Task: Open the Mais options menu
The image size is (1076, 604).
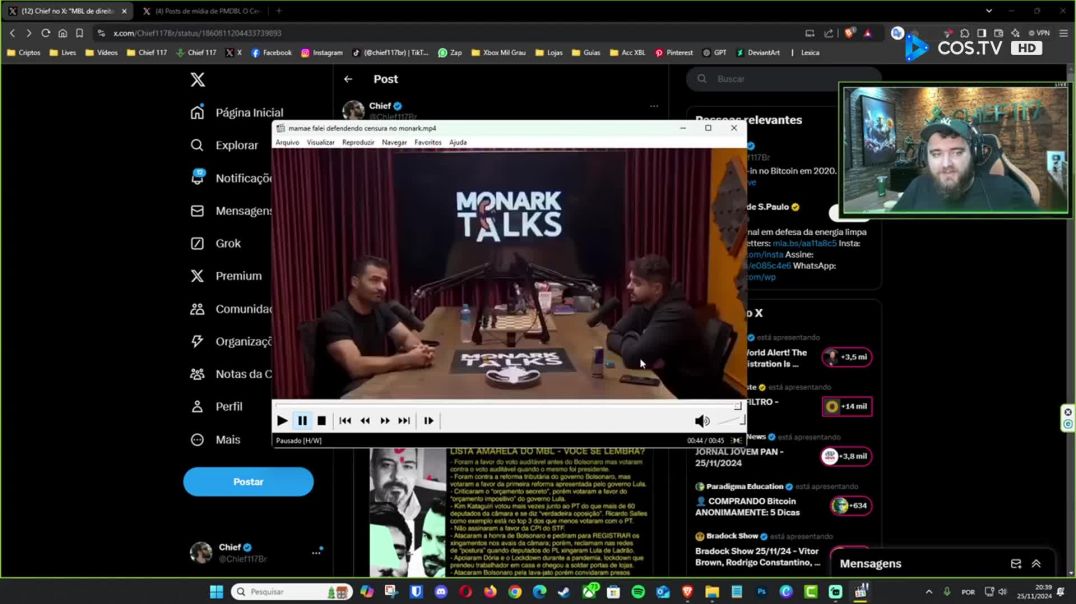Action: coord(215,439)
